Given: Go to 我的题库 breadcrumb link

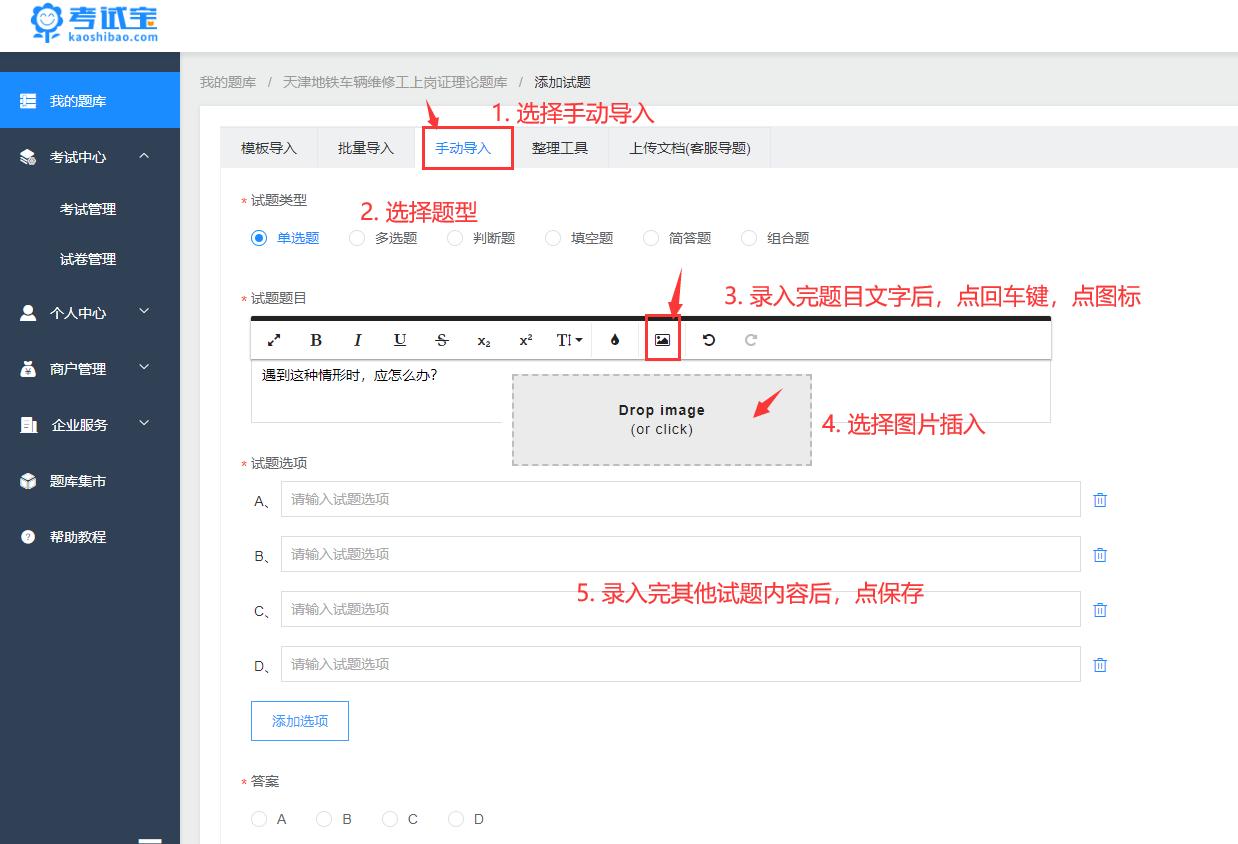Looking at the screenshot, I should (228, 82).
